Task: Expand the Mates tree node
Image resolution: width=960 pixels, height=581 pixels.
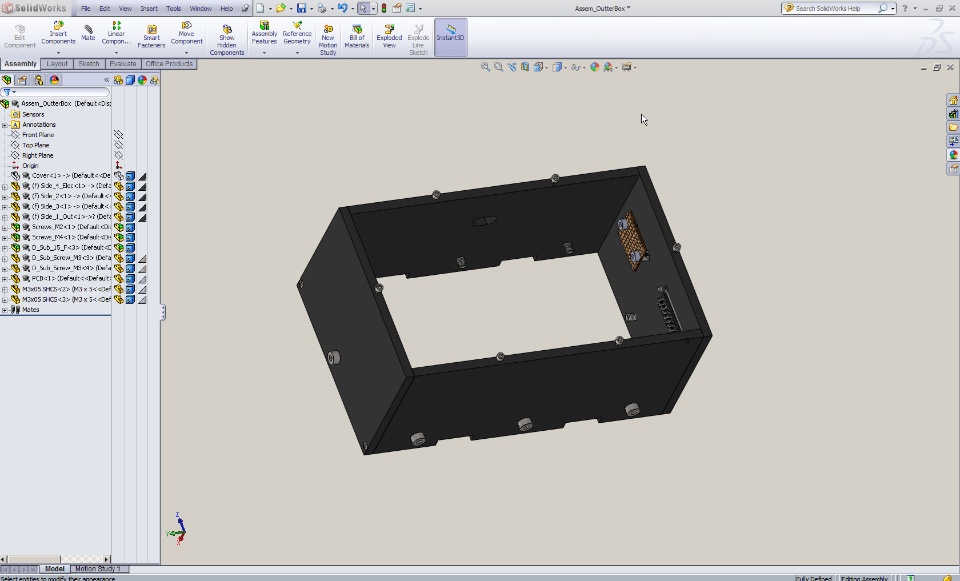Action: click(5, 310)
